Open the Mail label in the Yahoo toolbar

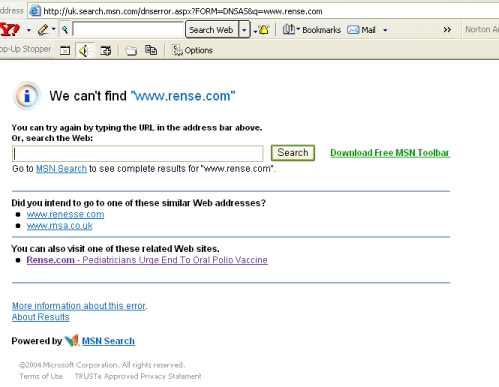click(x=368, y=30)
